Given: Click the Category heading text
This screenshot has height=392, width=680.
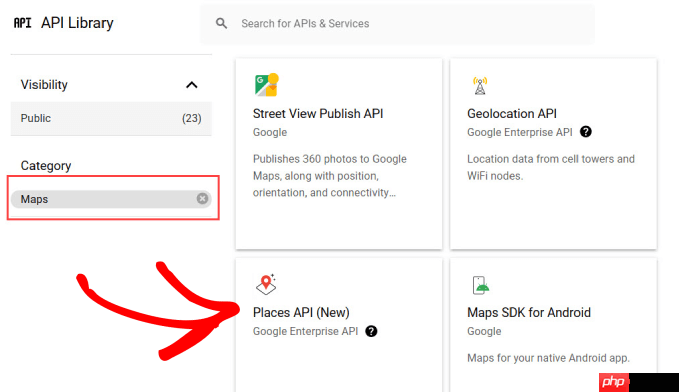Looking at the screenshot, I should pyautogui.click(x=46, y=166).
